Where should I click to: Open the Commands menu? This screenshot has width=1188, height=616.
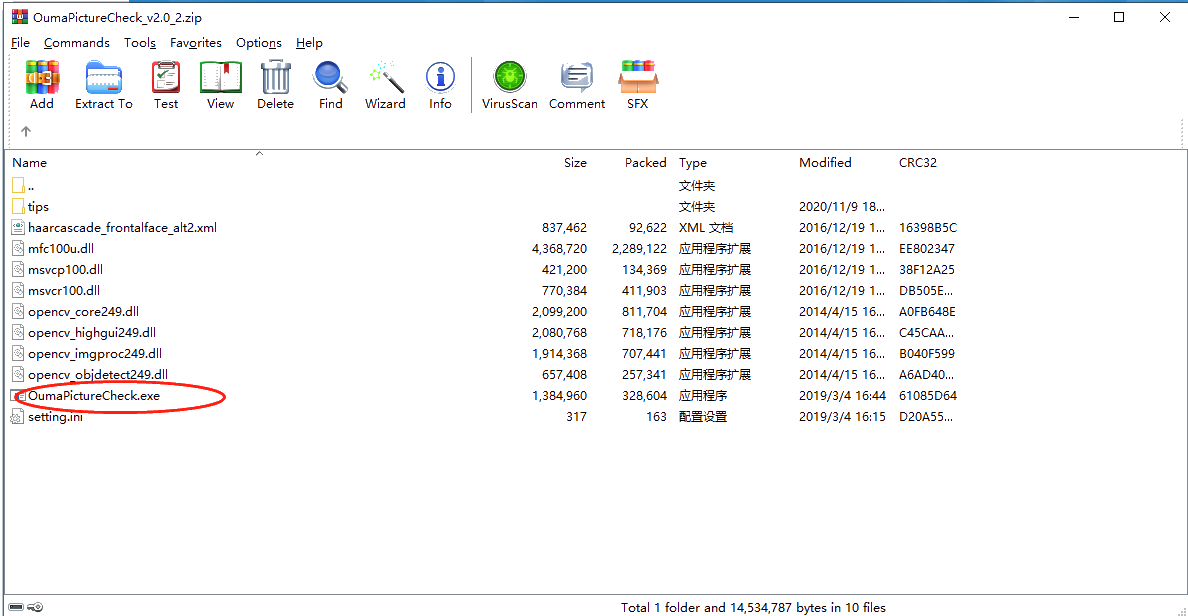pyautogui.click(x=77, y=42)
